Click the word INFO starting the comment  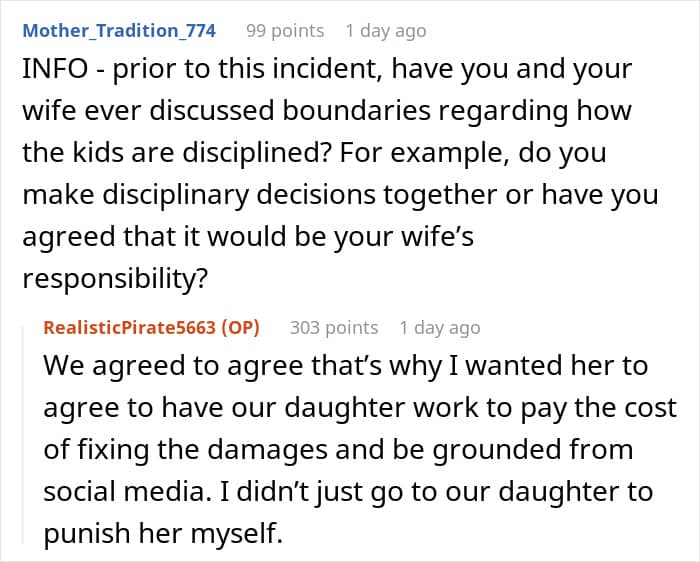[55, 69]
